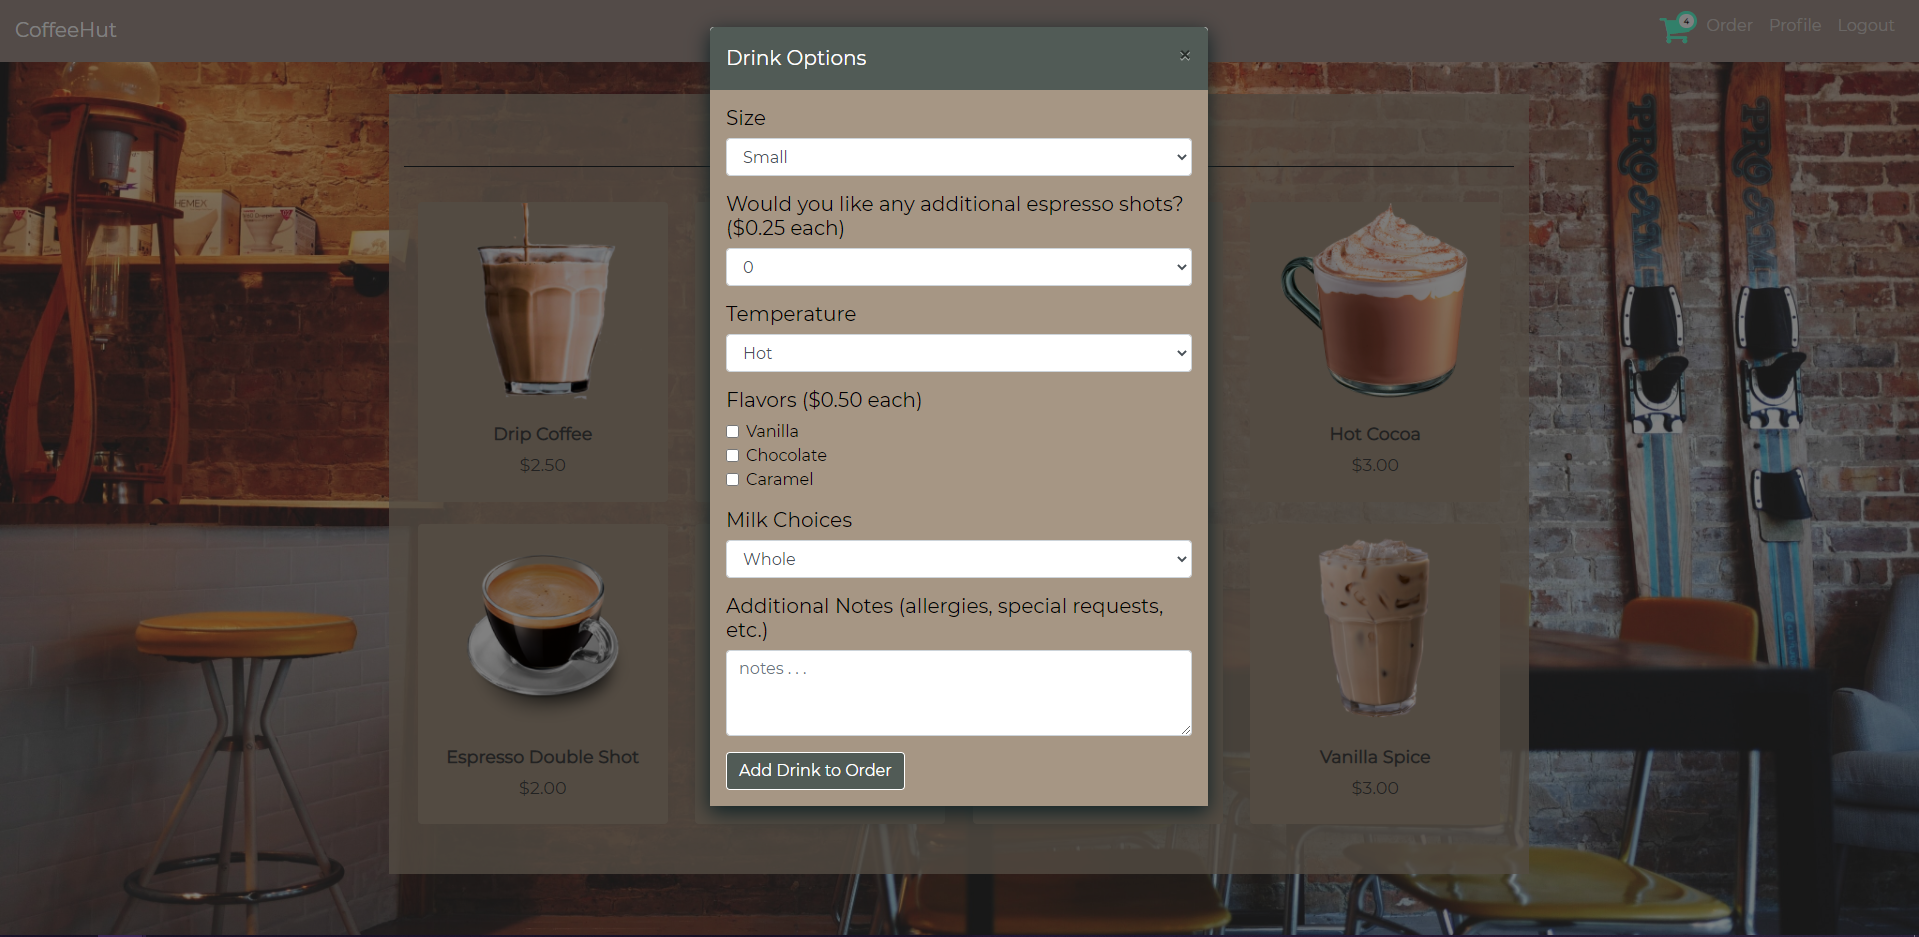This screenshot has height=937, width=1919.
Task: Click the Vanilla Spice drink image
Action: click(1374, 627)
